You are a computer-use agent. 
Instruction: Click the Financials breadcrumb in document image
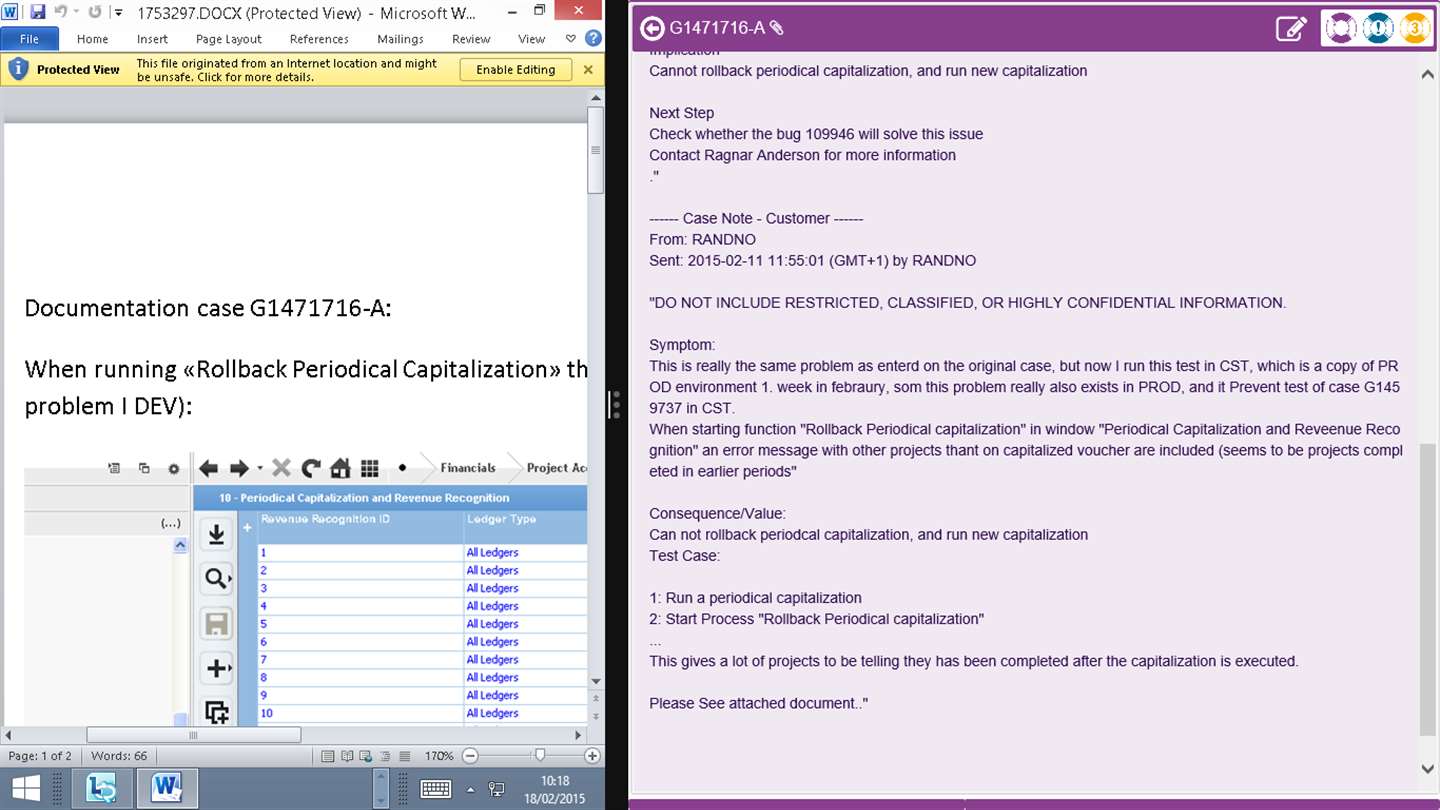(x=468, y=468)
